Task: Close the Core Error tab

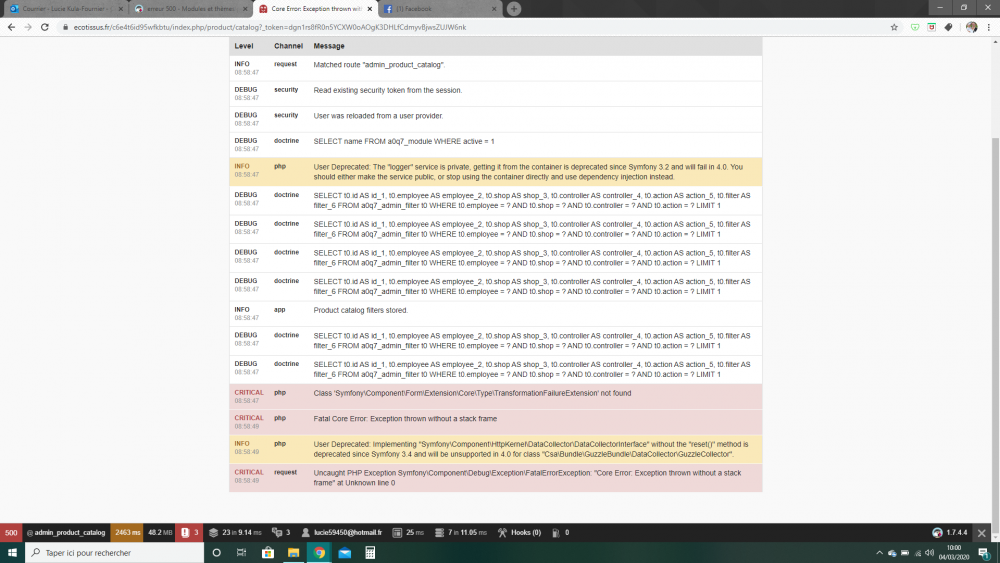Action: coord(370,9)
